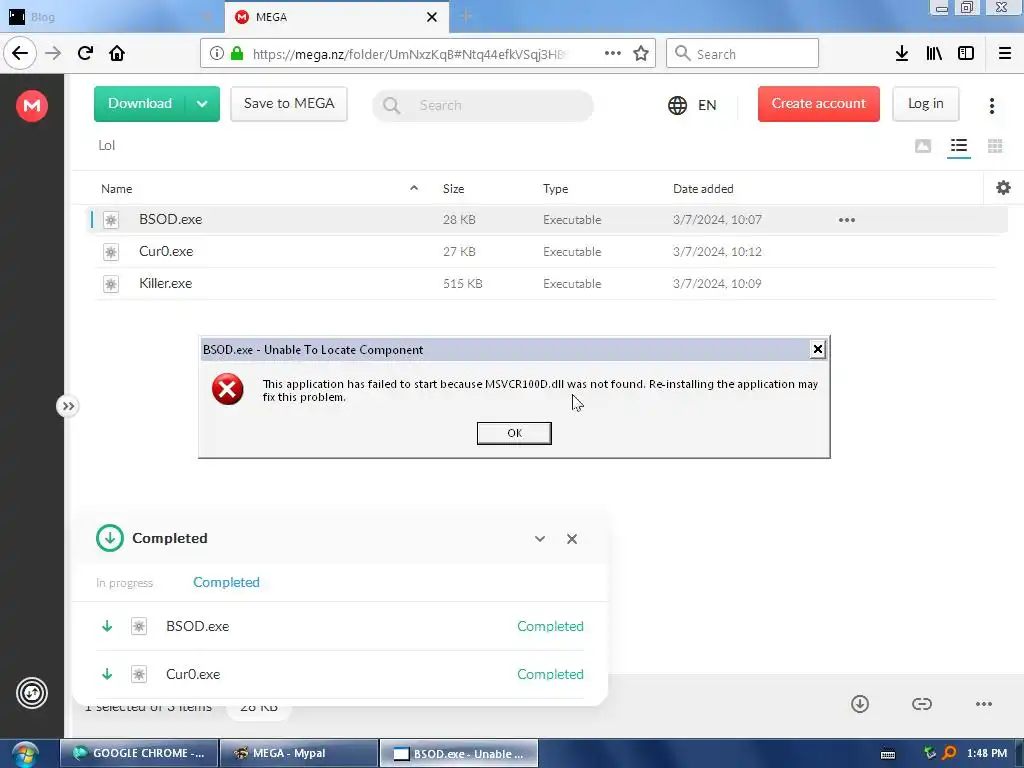
Task: Select the list view icon
Action: click(x=959, y=146)
